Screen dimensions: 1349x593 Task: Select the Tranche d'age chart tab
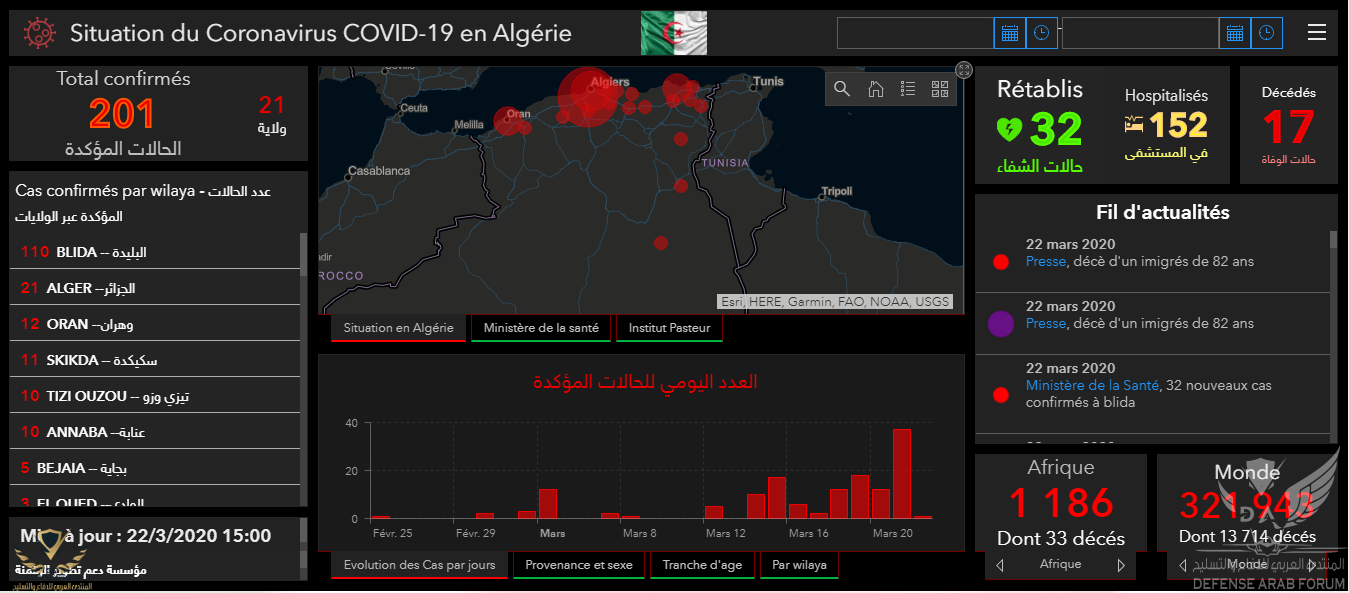(702, 565)
